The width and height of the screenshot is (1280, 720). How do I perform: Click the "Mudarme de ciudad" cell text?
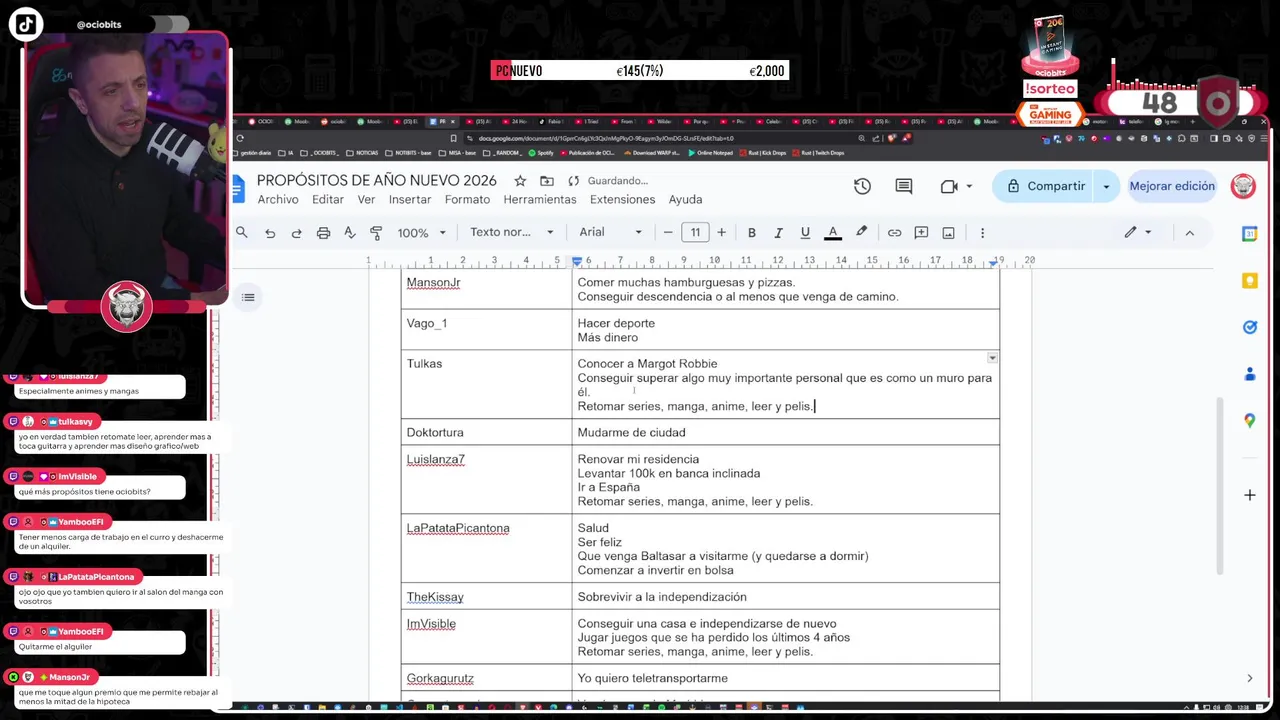tap(631, 432)
